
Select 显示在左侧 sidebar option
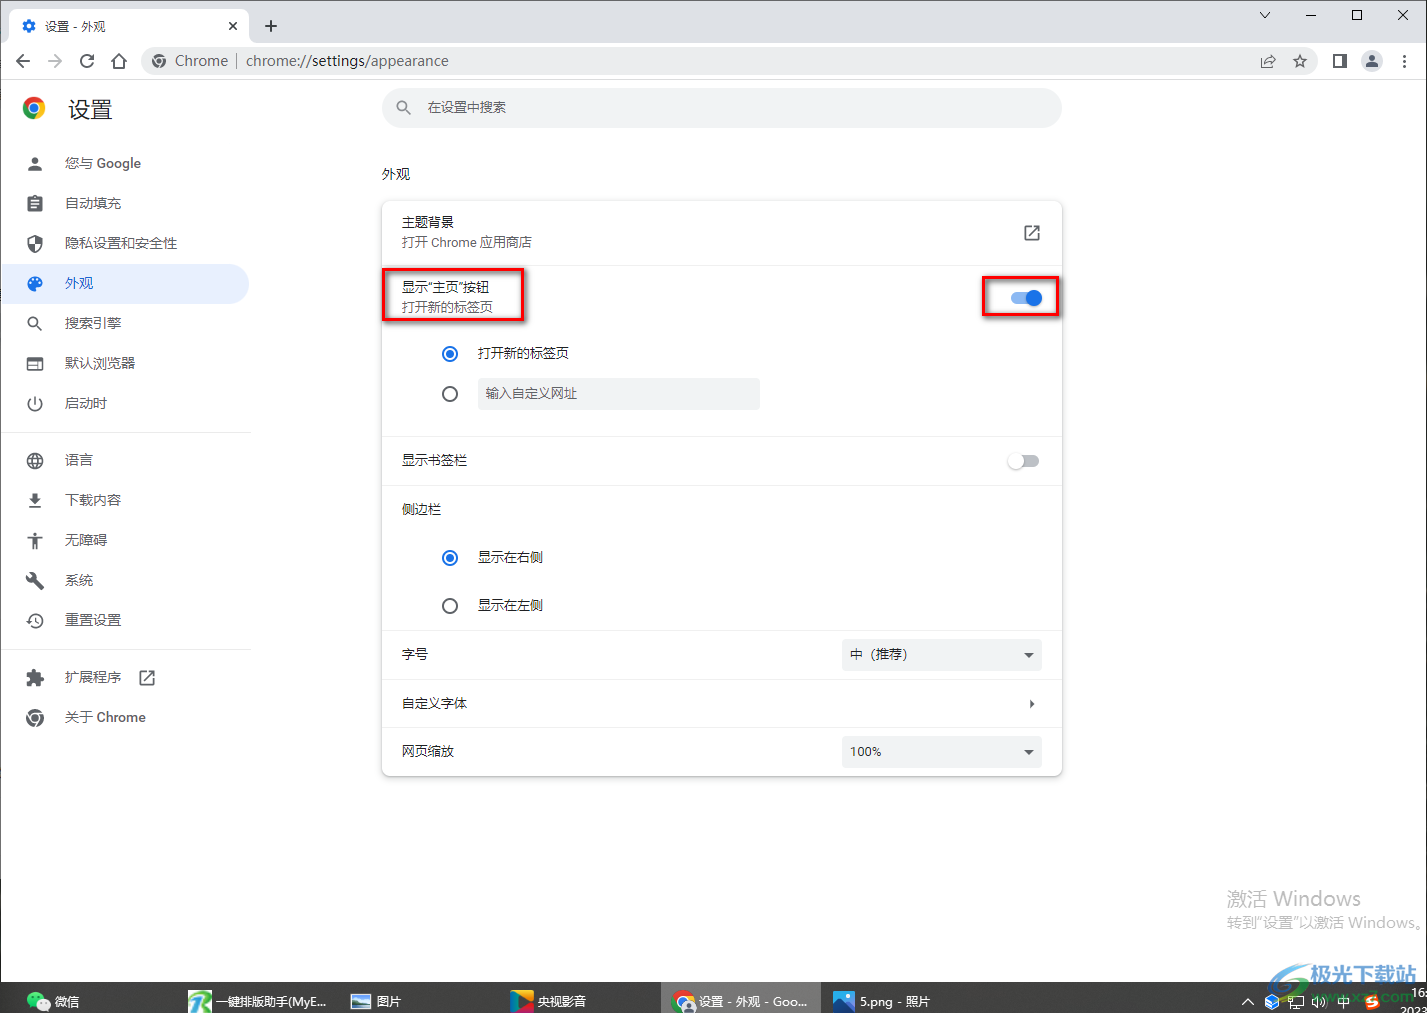click(x=450, y=606)
